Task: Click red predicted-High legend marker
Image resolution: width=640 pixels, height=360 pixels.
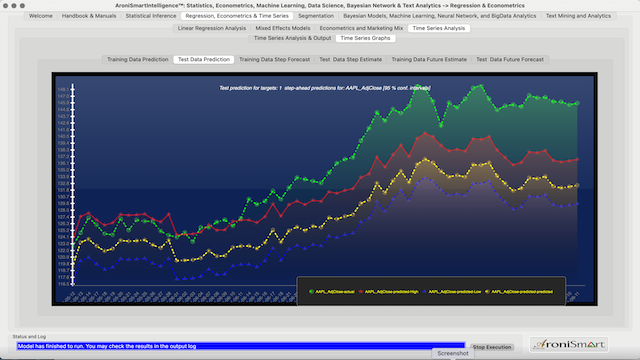Action: click(361, 291)
